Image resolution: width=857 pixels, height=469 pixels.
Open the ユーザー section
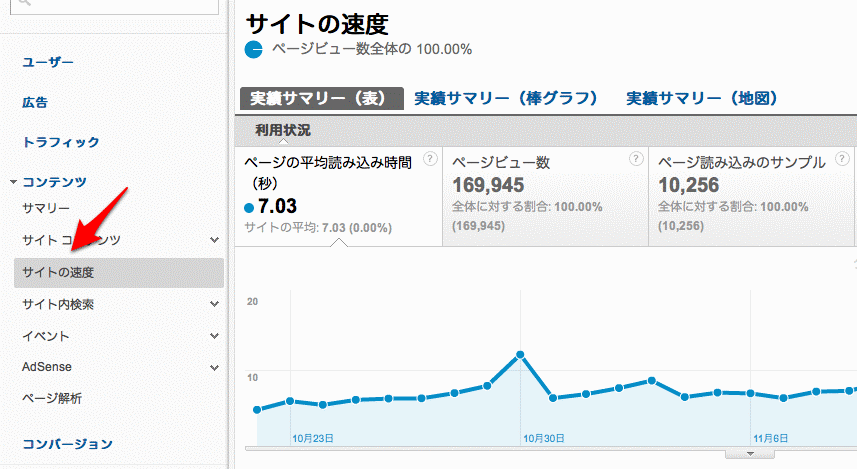(48, 62)
